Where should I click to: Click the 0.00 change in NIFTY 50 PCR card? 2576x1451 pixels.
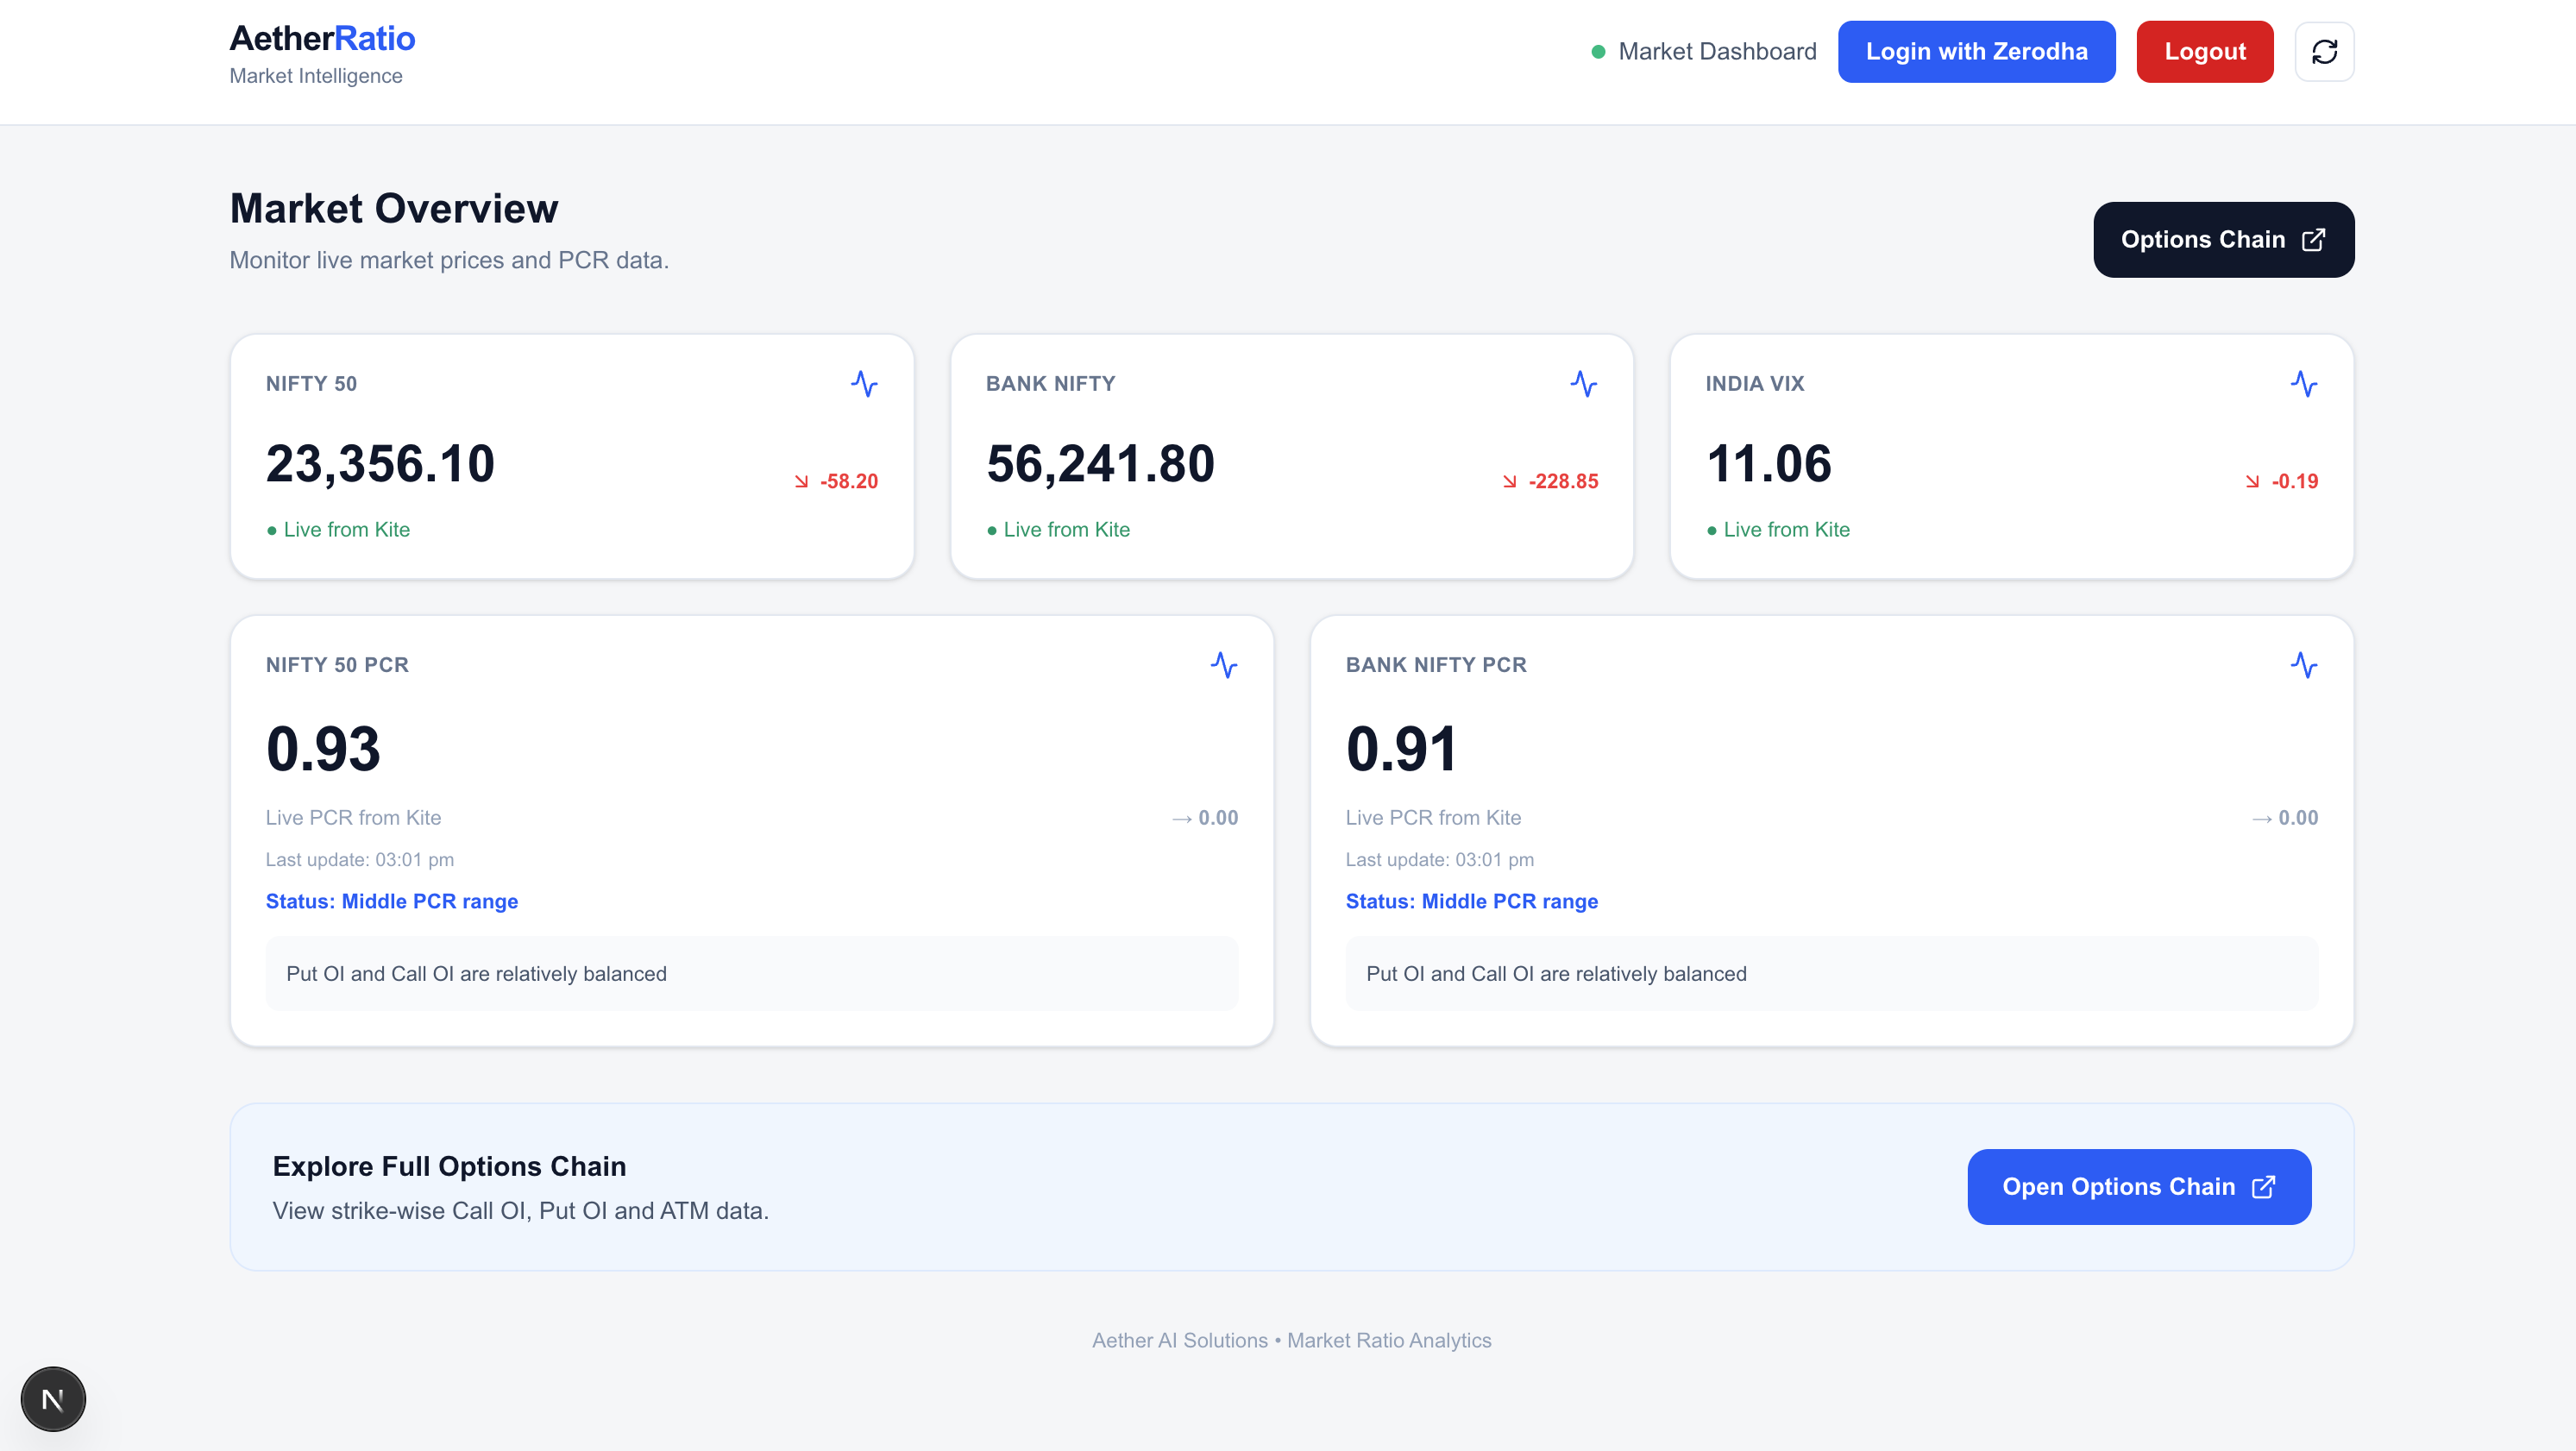[x=1218, y=818]
